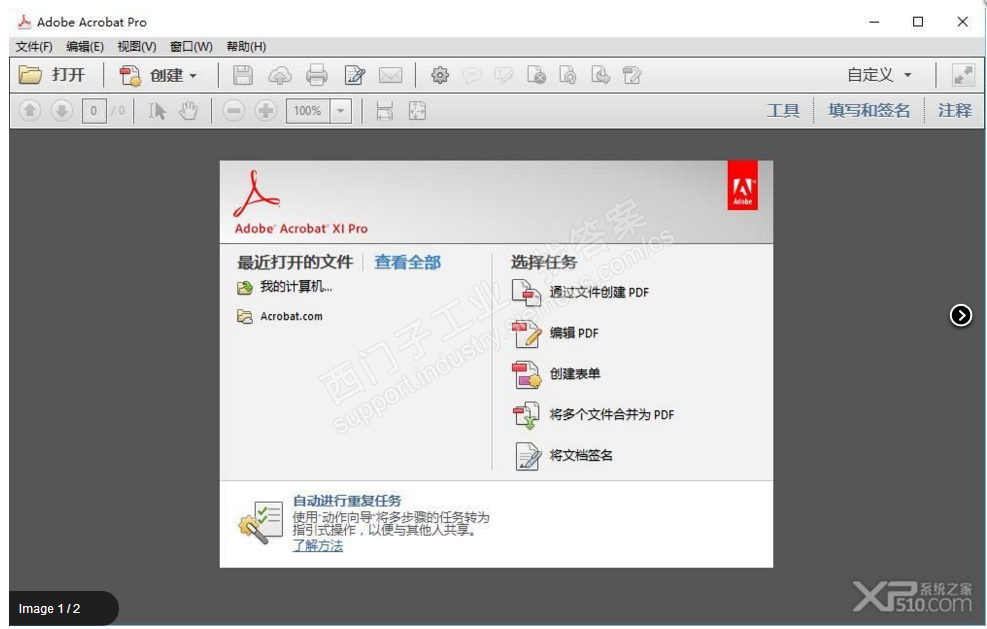Select 通过文件创建 PDF task
Viewport: 987px width, 629px height.
coord(580,293)
